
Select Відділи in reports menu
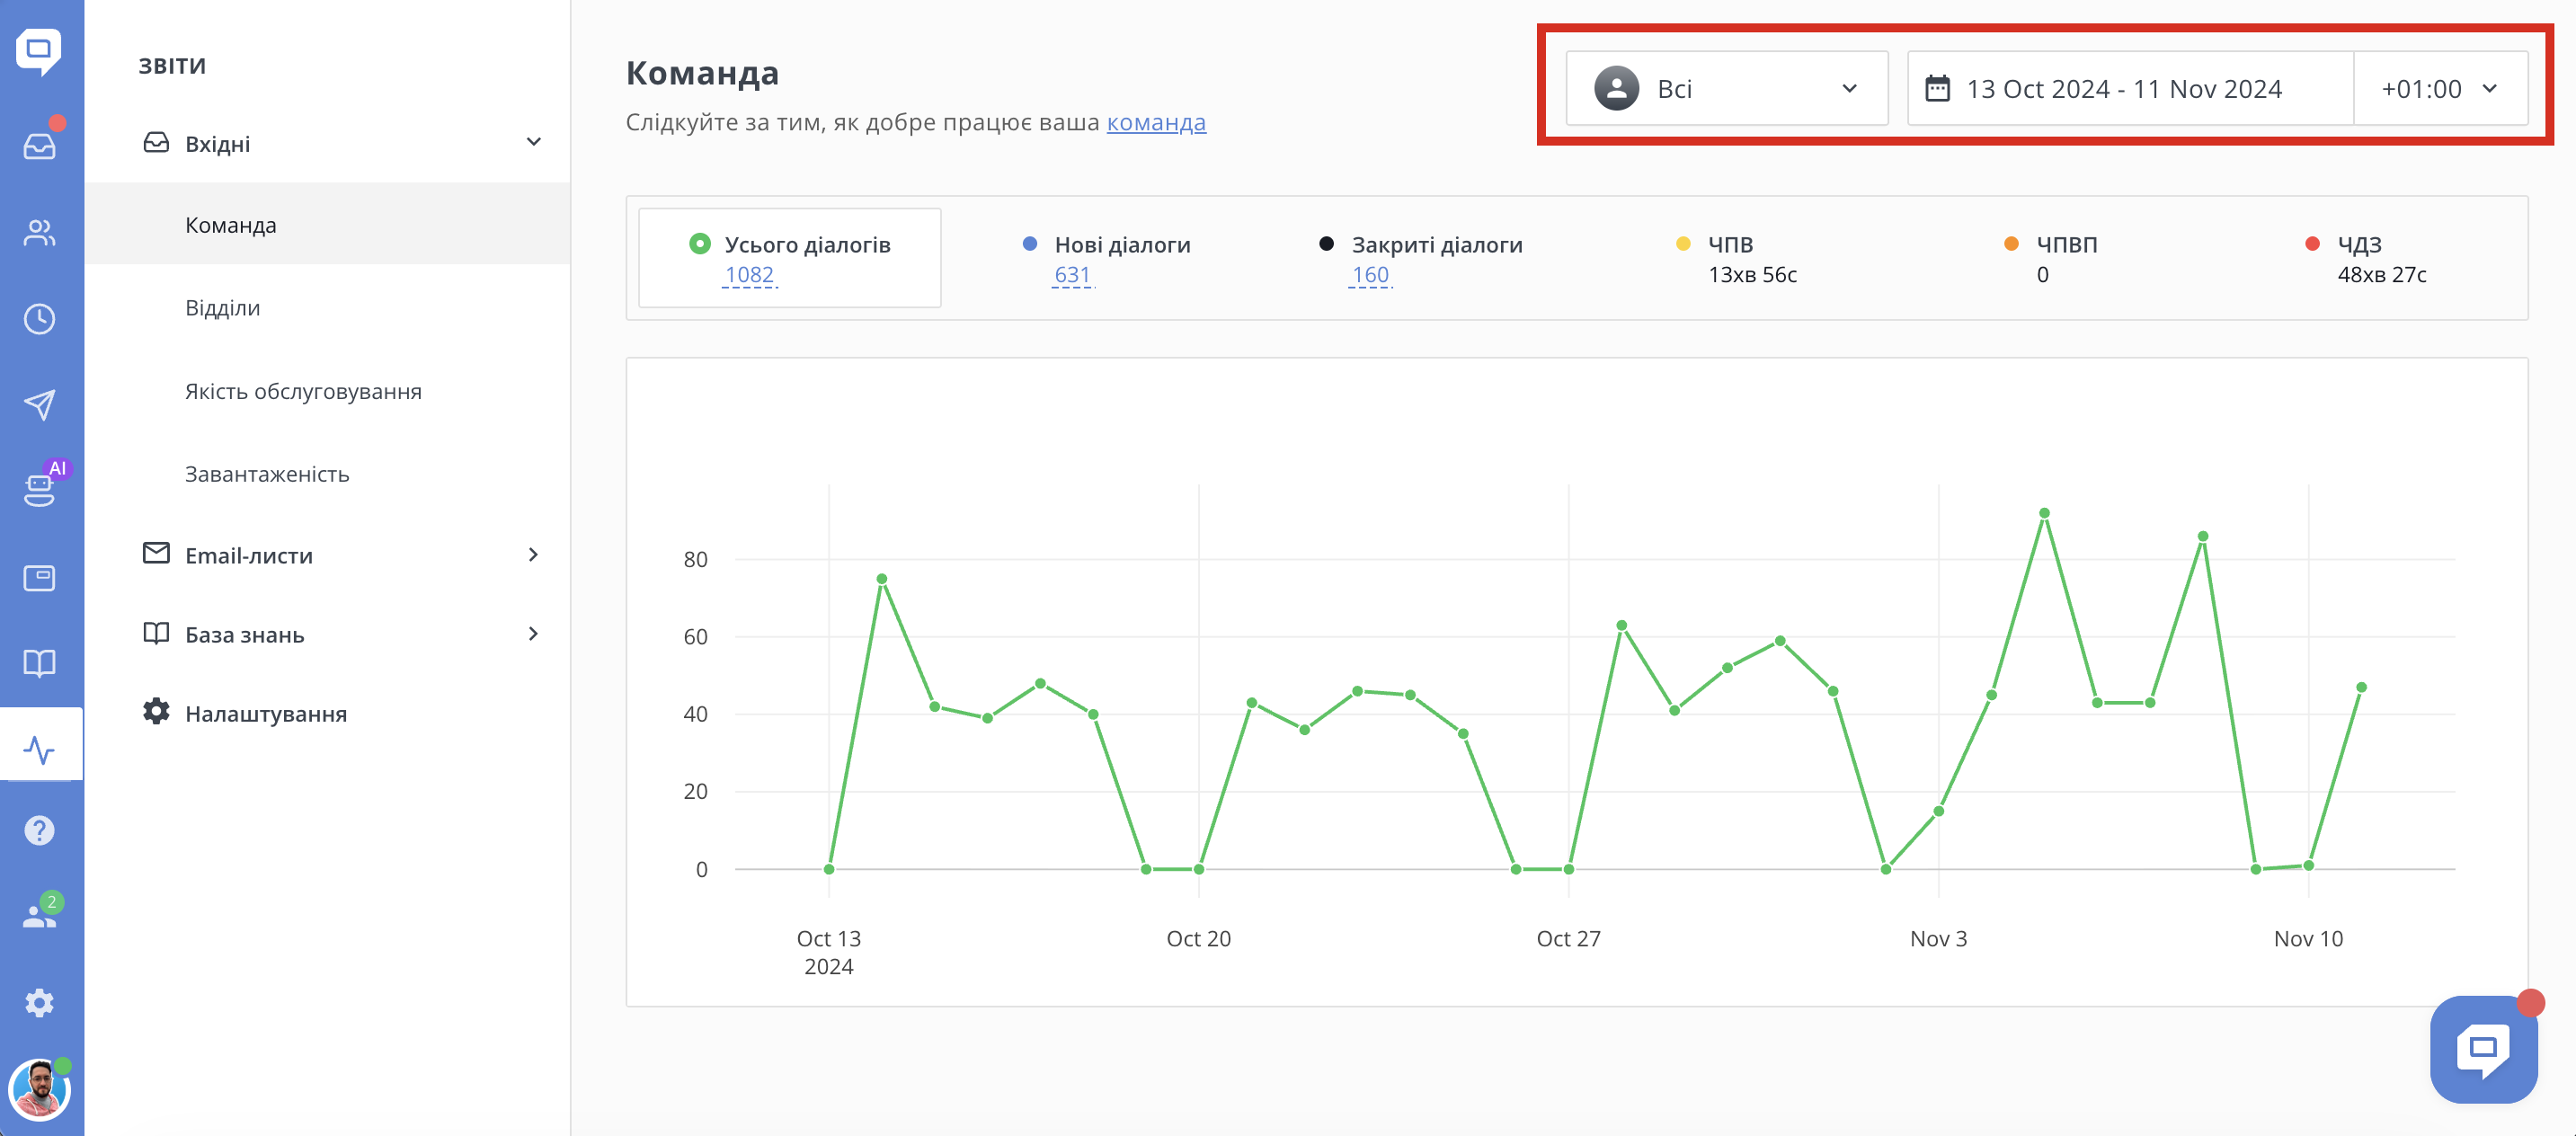(222, 308)
